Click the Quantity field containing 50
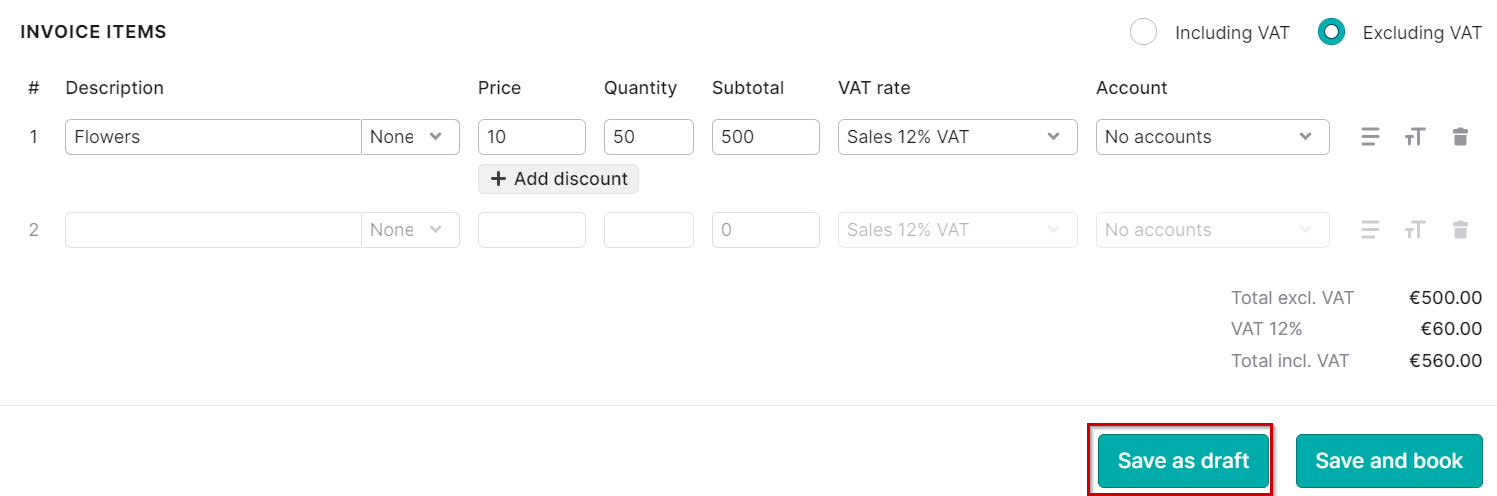1497x496 pixels. pos(649,137)
